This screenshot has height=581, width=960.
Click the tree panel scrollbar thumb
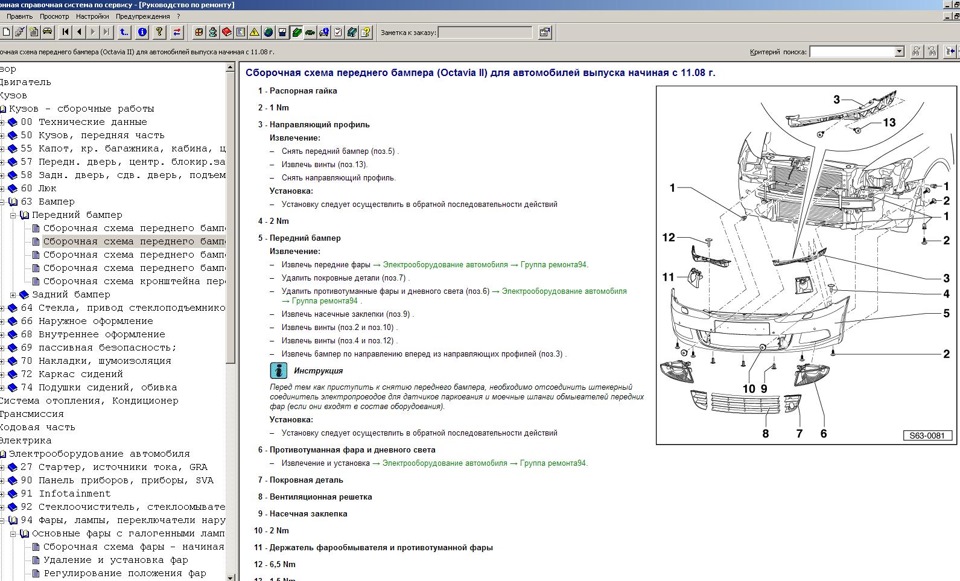click(230, 217)
